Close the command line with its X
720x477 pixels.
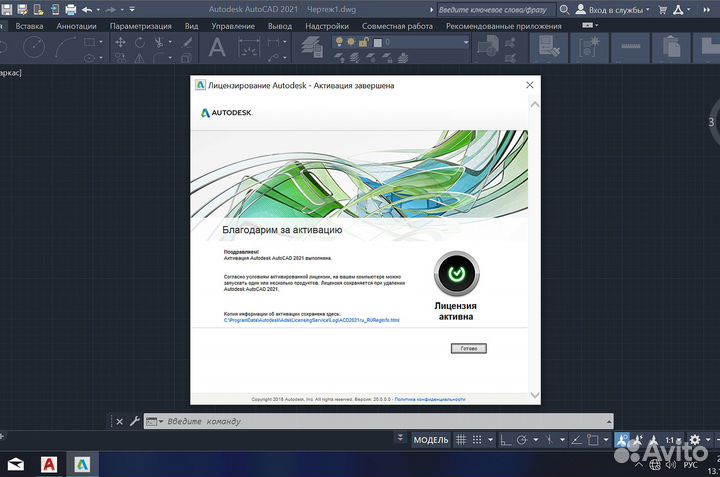[x=119, y=421]
